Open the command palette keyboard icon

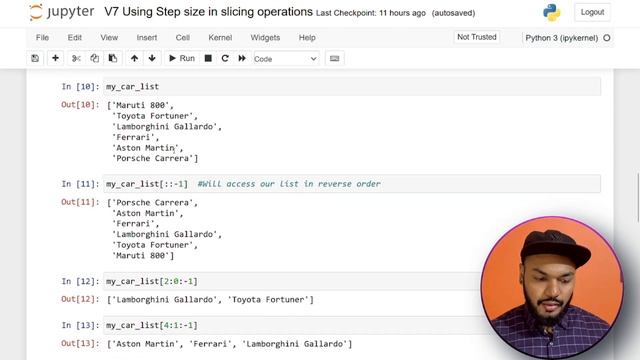pyautogui.click(x=334, y=58)
